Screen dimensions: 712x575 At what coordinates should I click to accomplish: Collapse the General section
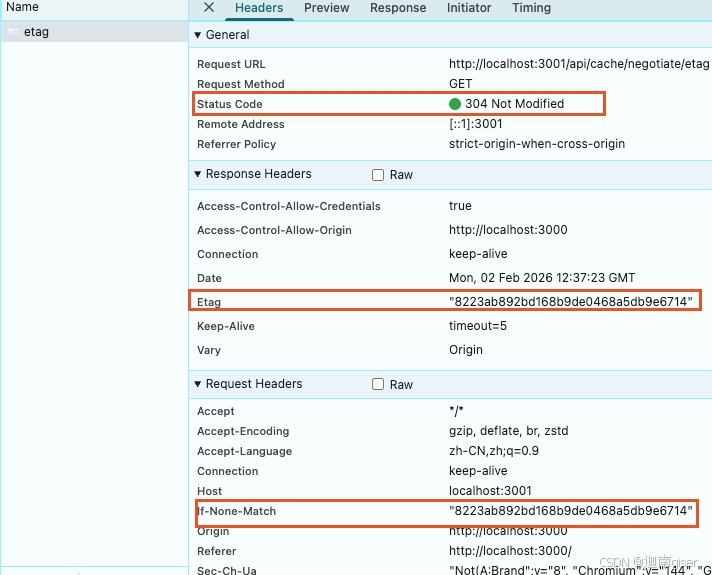click(198, 35)
